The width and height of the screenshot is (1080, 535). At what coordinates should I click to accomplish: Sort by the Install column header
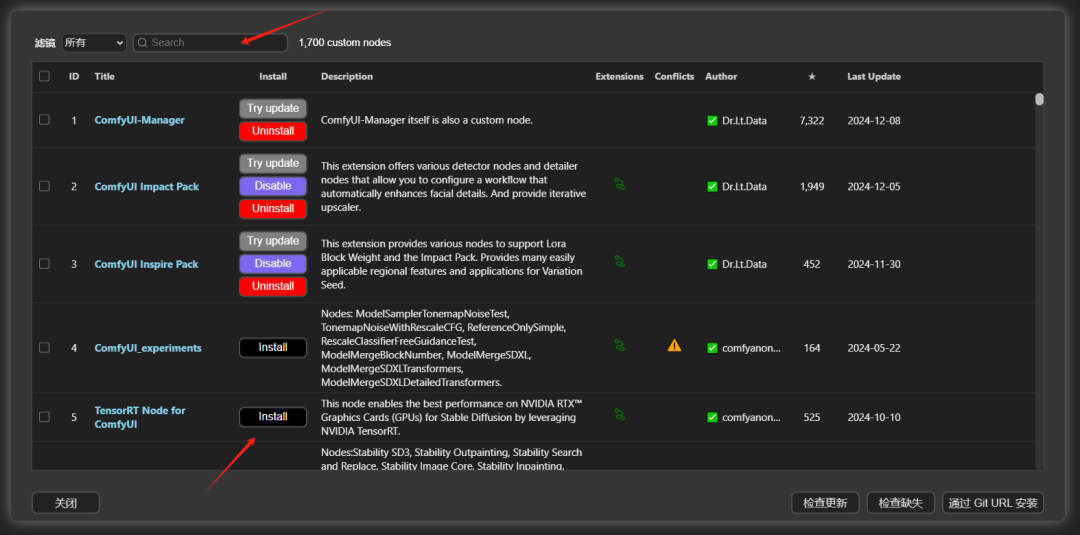tap(273, 76)
